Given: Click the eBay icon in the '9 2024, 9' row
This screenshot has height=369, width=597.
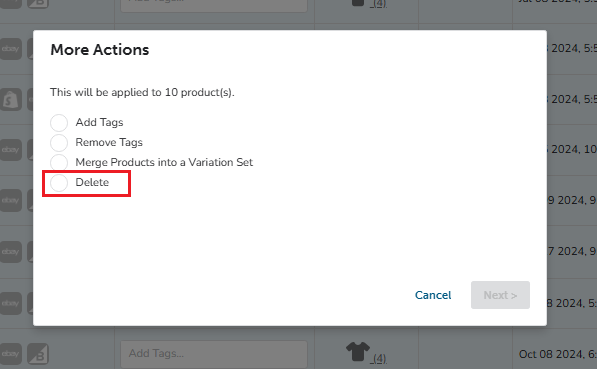Looking at the screenshot, I should pos(10,200).
